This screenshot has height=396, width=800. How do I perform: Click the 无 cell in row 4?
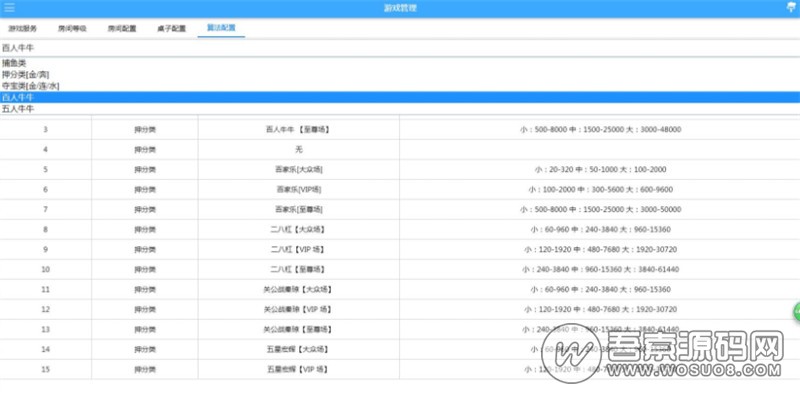[x=299, y=150]
